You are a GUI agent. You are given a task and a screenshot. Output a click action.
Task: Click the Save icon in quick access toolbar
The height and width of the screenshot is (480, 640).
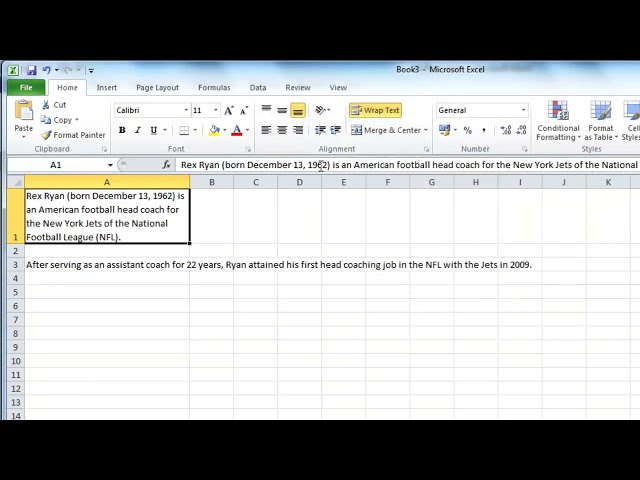(x=31, y=70)
